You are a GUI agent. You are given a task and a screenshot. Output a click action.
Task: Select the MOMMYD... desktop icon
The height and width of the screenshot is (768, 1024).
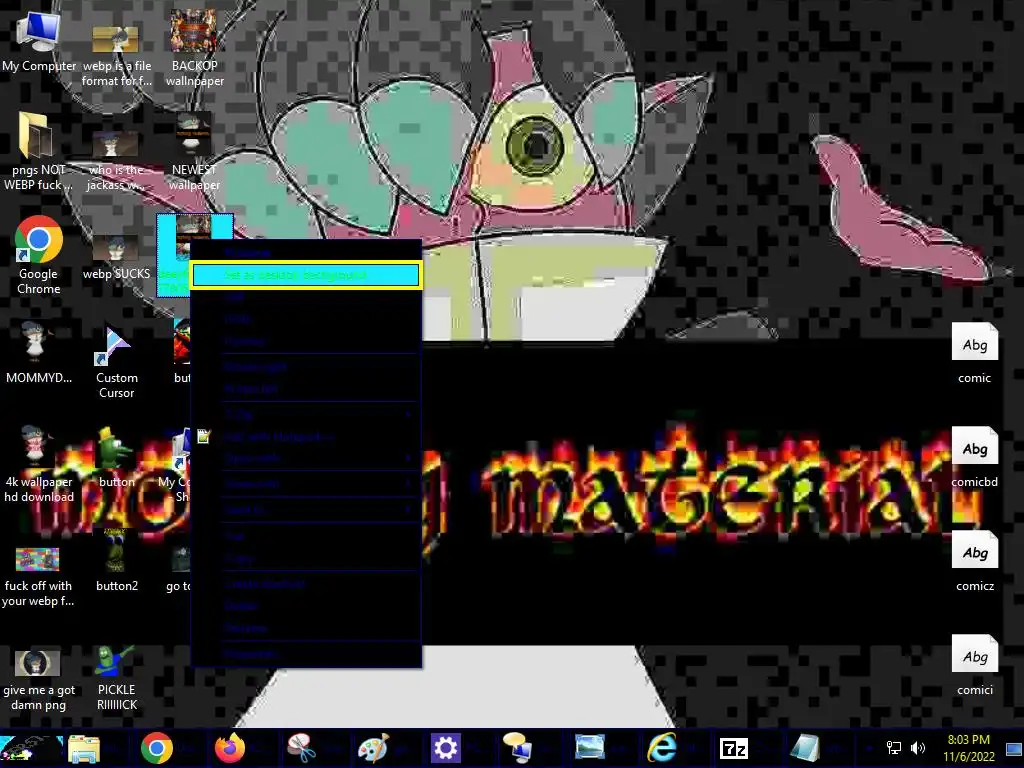click(x=39, y=351)
